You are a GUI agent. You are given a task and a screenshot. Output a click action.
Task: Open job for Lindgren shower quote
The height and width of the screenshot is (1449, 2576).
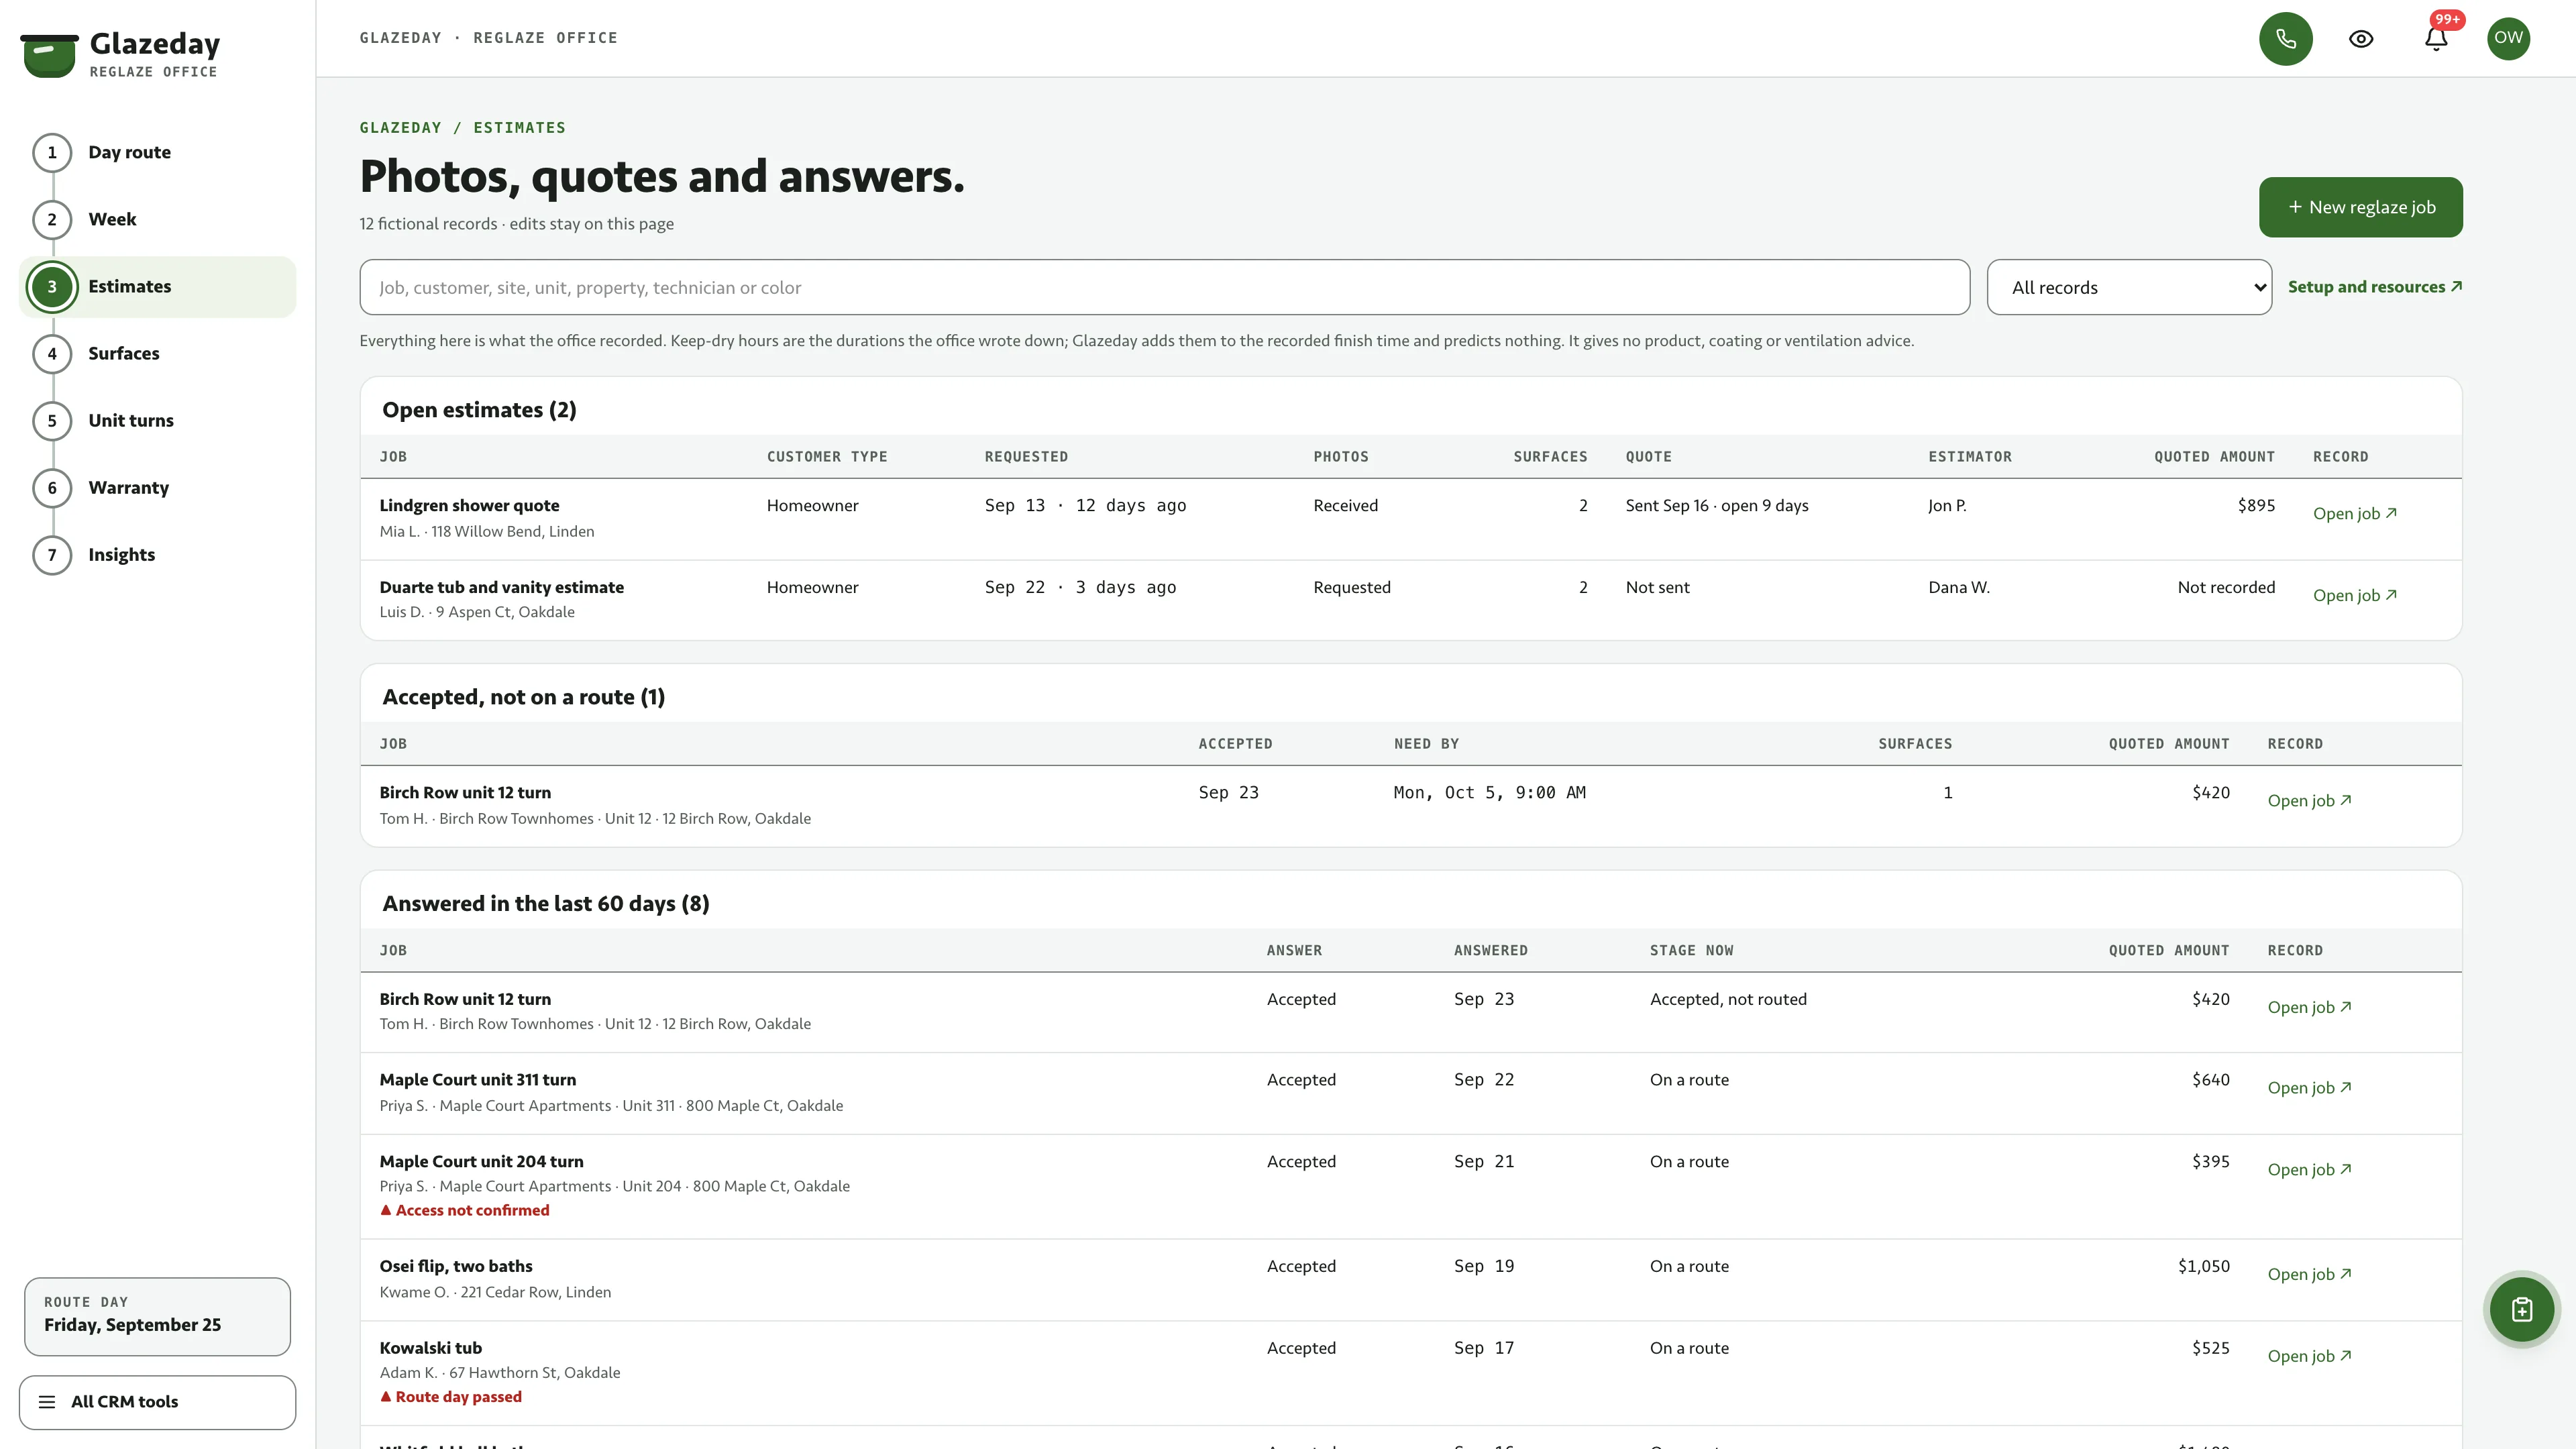pyautogui.click(x=2354, y=513)
